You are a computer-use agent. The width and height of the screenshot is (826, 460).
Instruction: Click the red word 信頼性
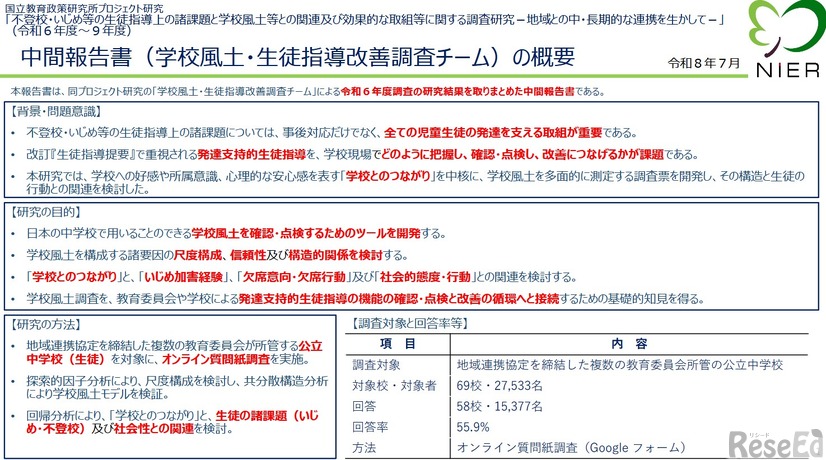(248, 256)
